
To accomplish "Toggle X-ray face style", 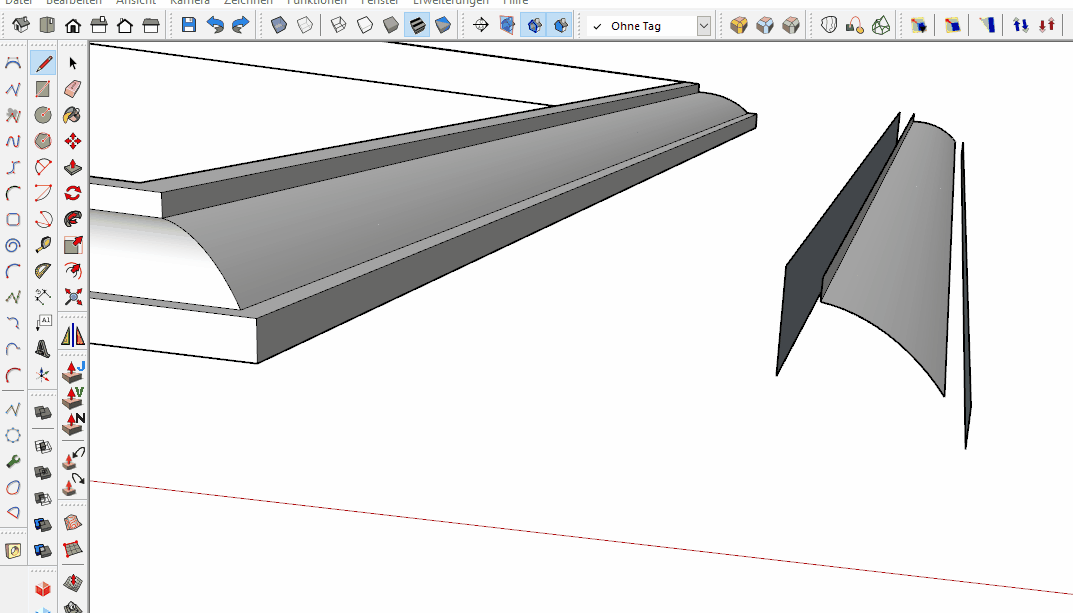I will [x=280, y=25].
